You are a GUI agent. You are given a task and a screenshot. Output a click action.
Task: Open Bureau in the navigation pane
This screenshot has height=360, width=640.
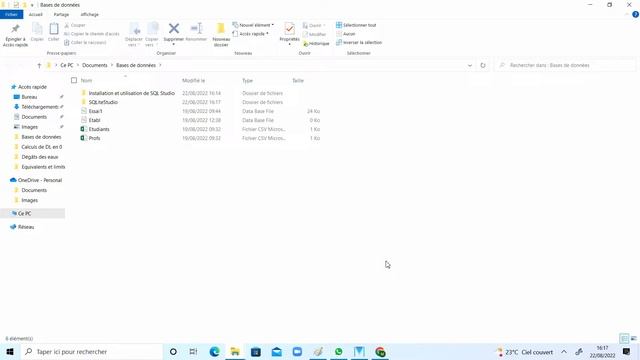(x=29, y=97)
